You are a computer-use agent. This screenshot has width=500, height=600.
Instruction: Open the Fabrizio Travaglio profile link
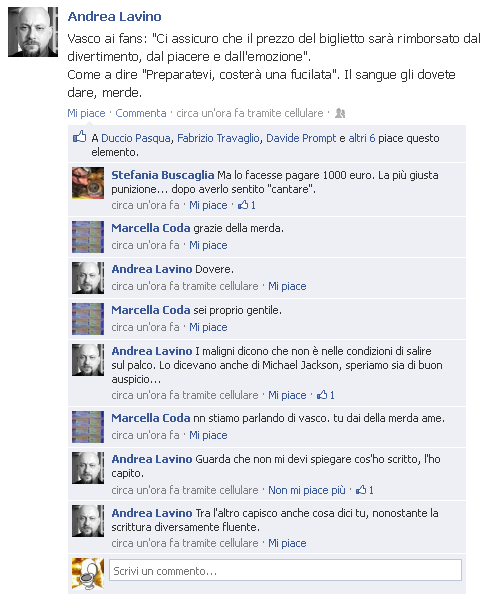[x=218, y=138]
